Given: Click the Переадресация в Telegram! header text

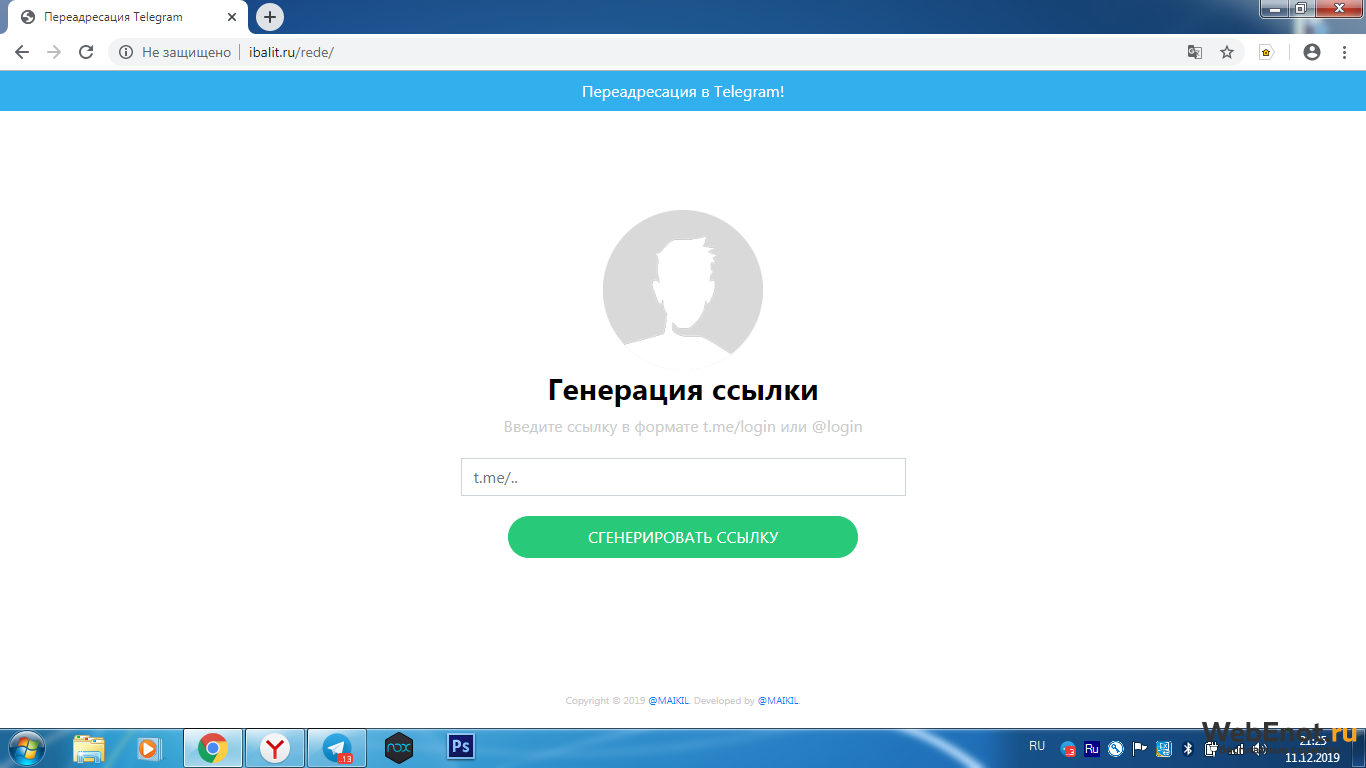Looking at the screenshot, I should 683,91.
